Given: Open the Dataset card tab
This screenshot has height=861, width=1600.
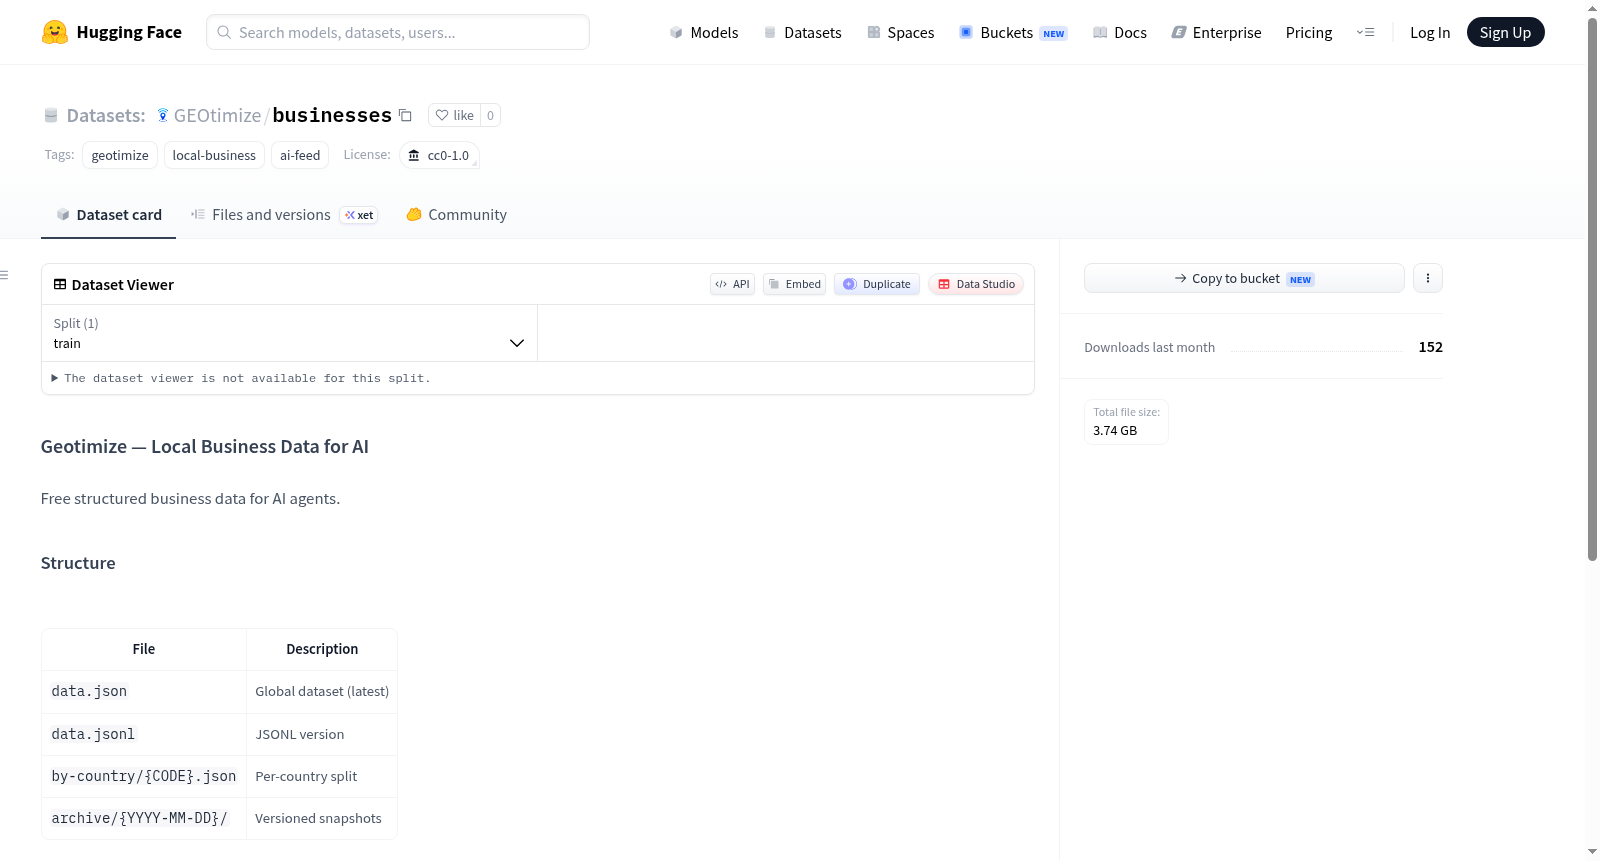Looking at the screenshot, I should (108, 214).
